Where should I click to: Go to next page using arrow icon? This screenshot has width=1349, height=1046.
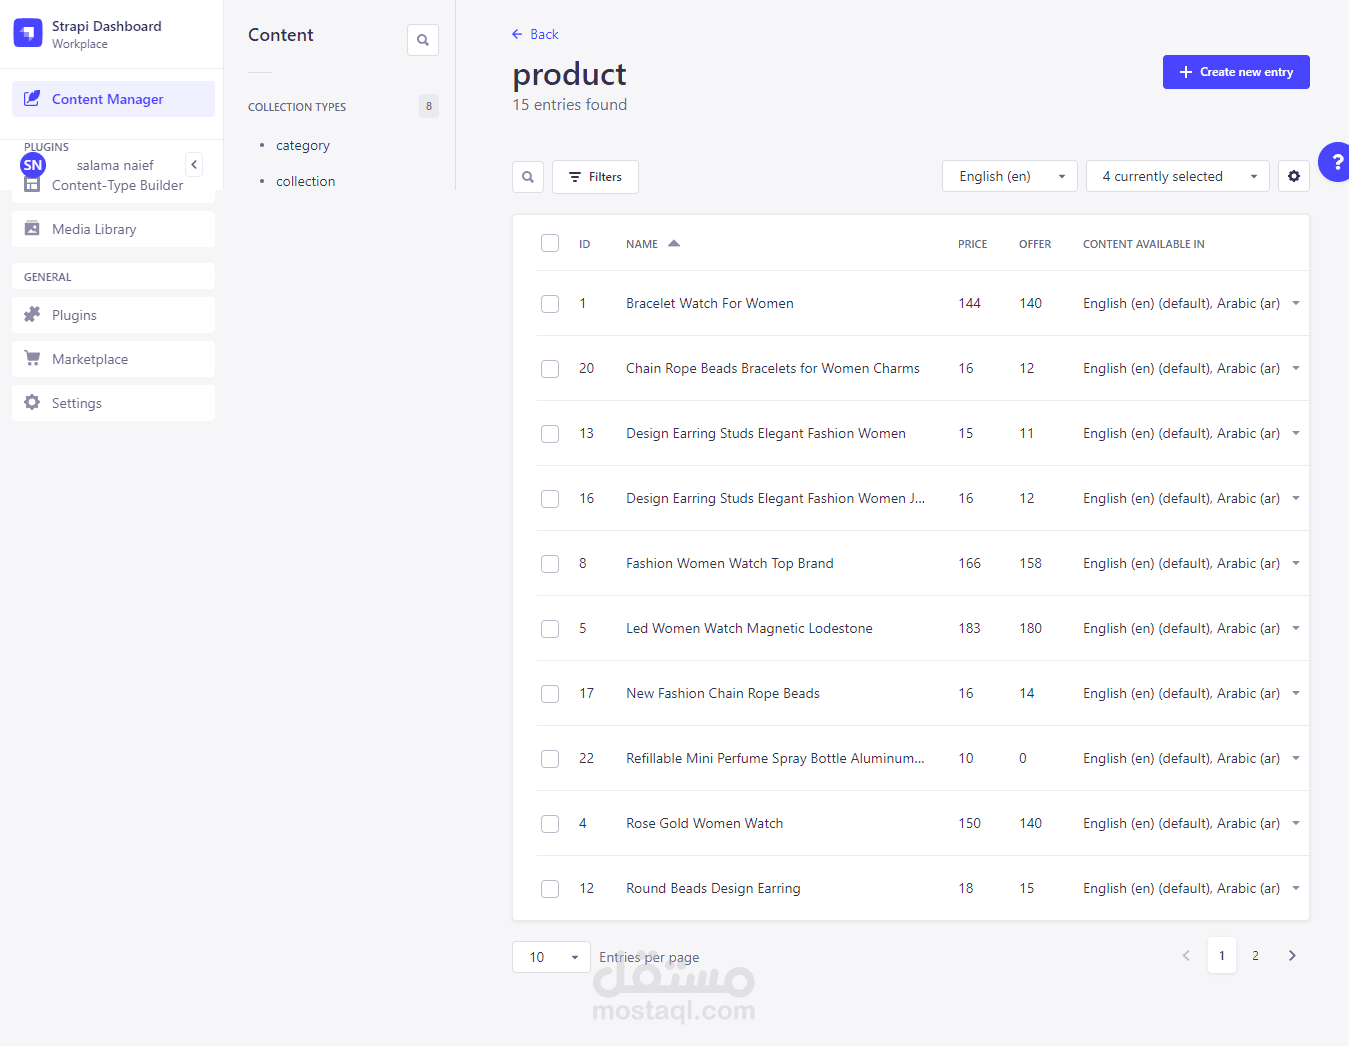pos(1292,956)
